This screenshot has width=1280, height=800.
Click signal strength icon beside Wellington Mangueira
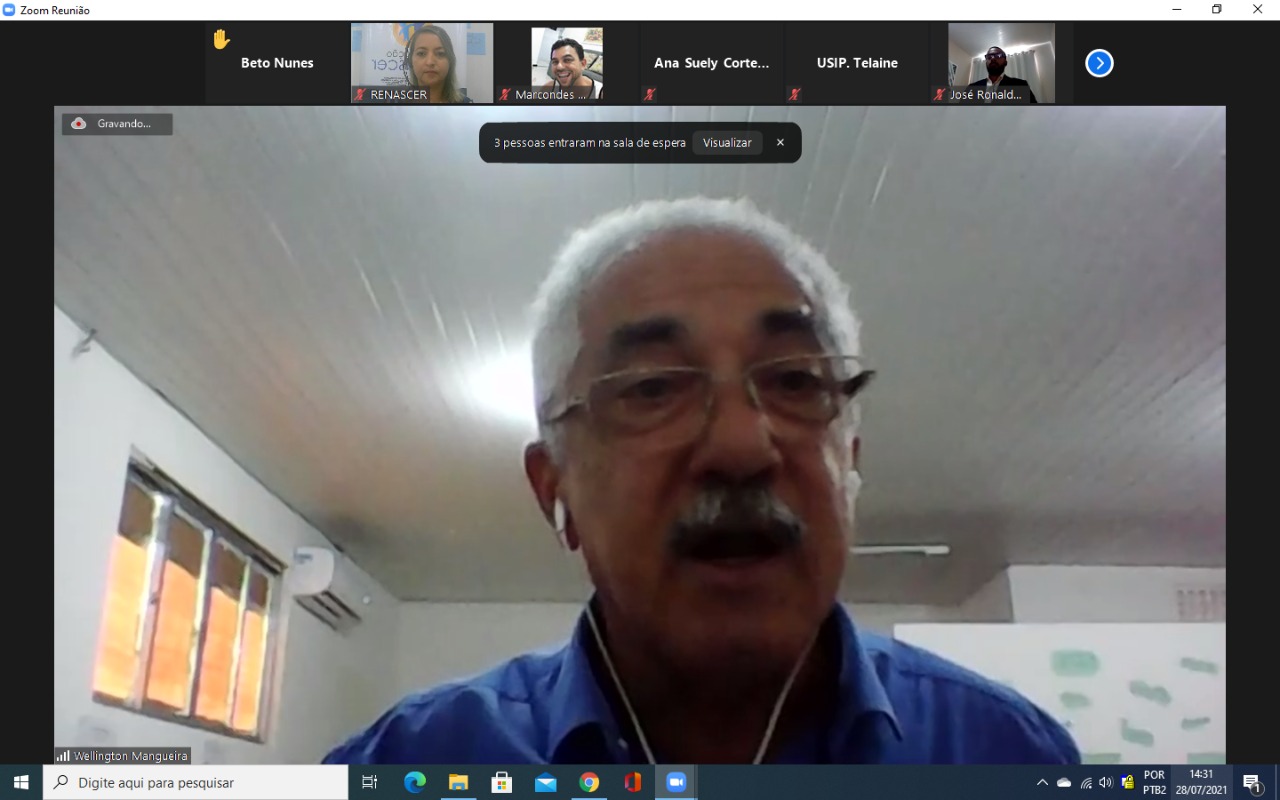pos(63,756)
